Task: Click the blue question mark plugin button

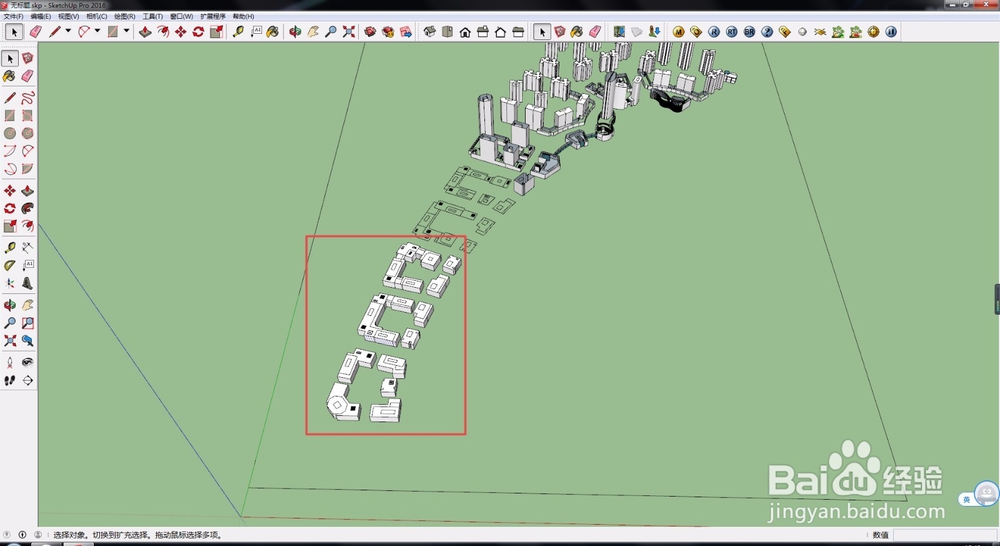Action: tap(767, 31)
